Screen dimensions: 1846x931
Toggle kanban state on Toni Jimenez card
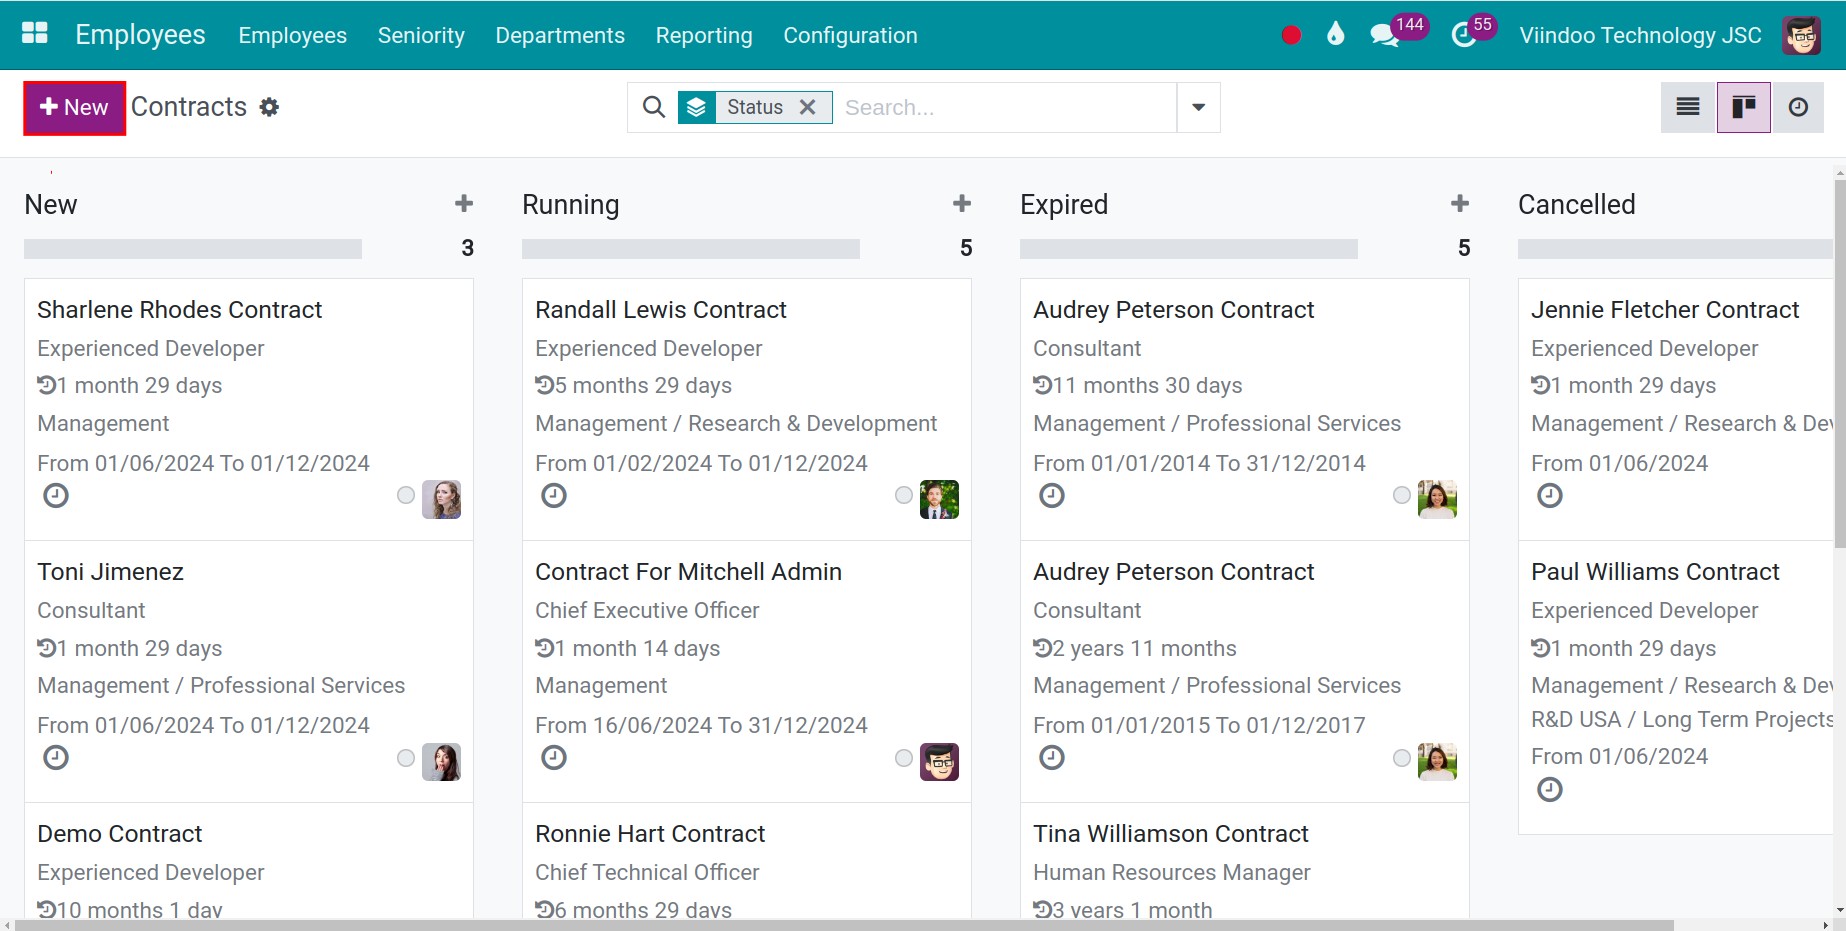pos(406,758)
